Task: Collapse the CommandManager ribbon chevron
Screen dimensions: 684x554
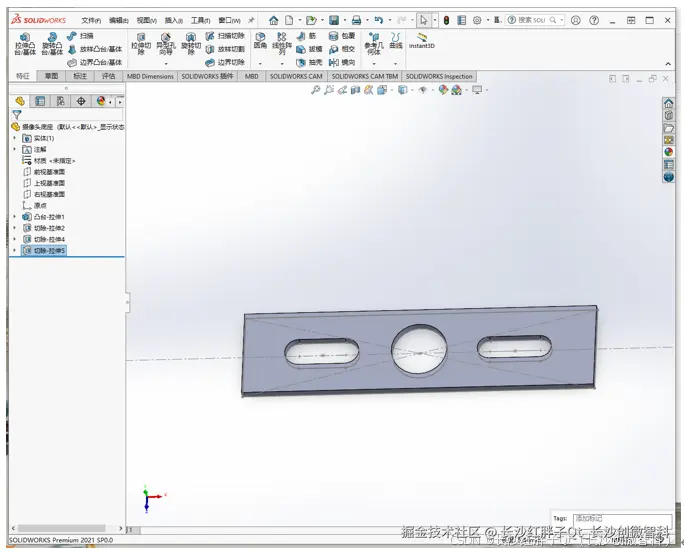Action: 668,64
